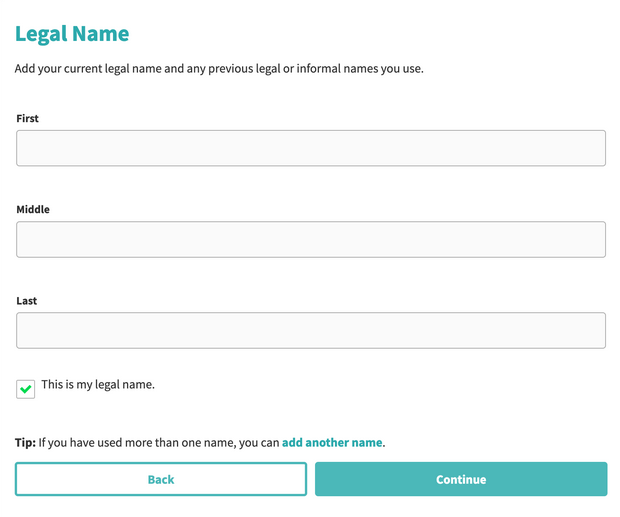The height and width of the screenshot is (517, 620).
Task: Toggle off the legal name checkbox
Action: [x=26, y=388]
